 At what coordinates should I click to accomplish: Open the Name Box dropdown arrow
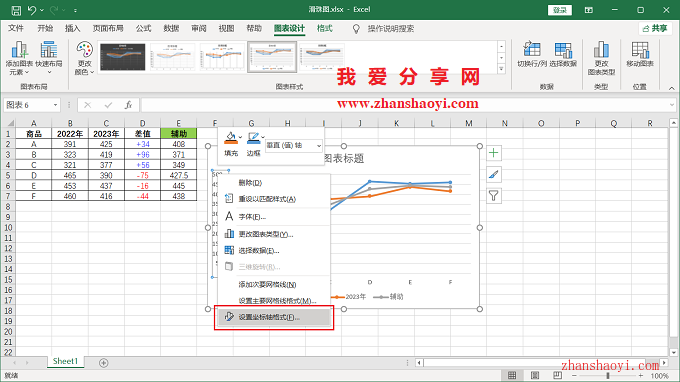[55, 105]
